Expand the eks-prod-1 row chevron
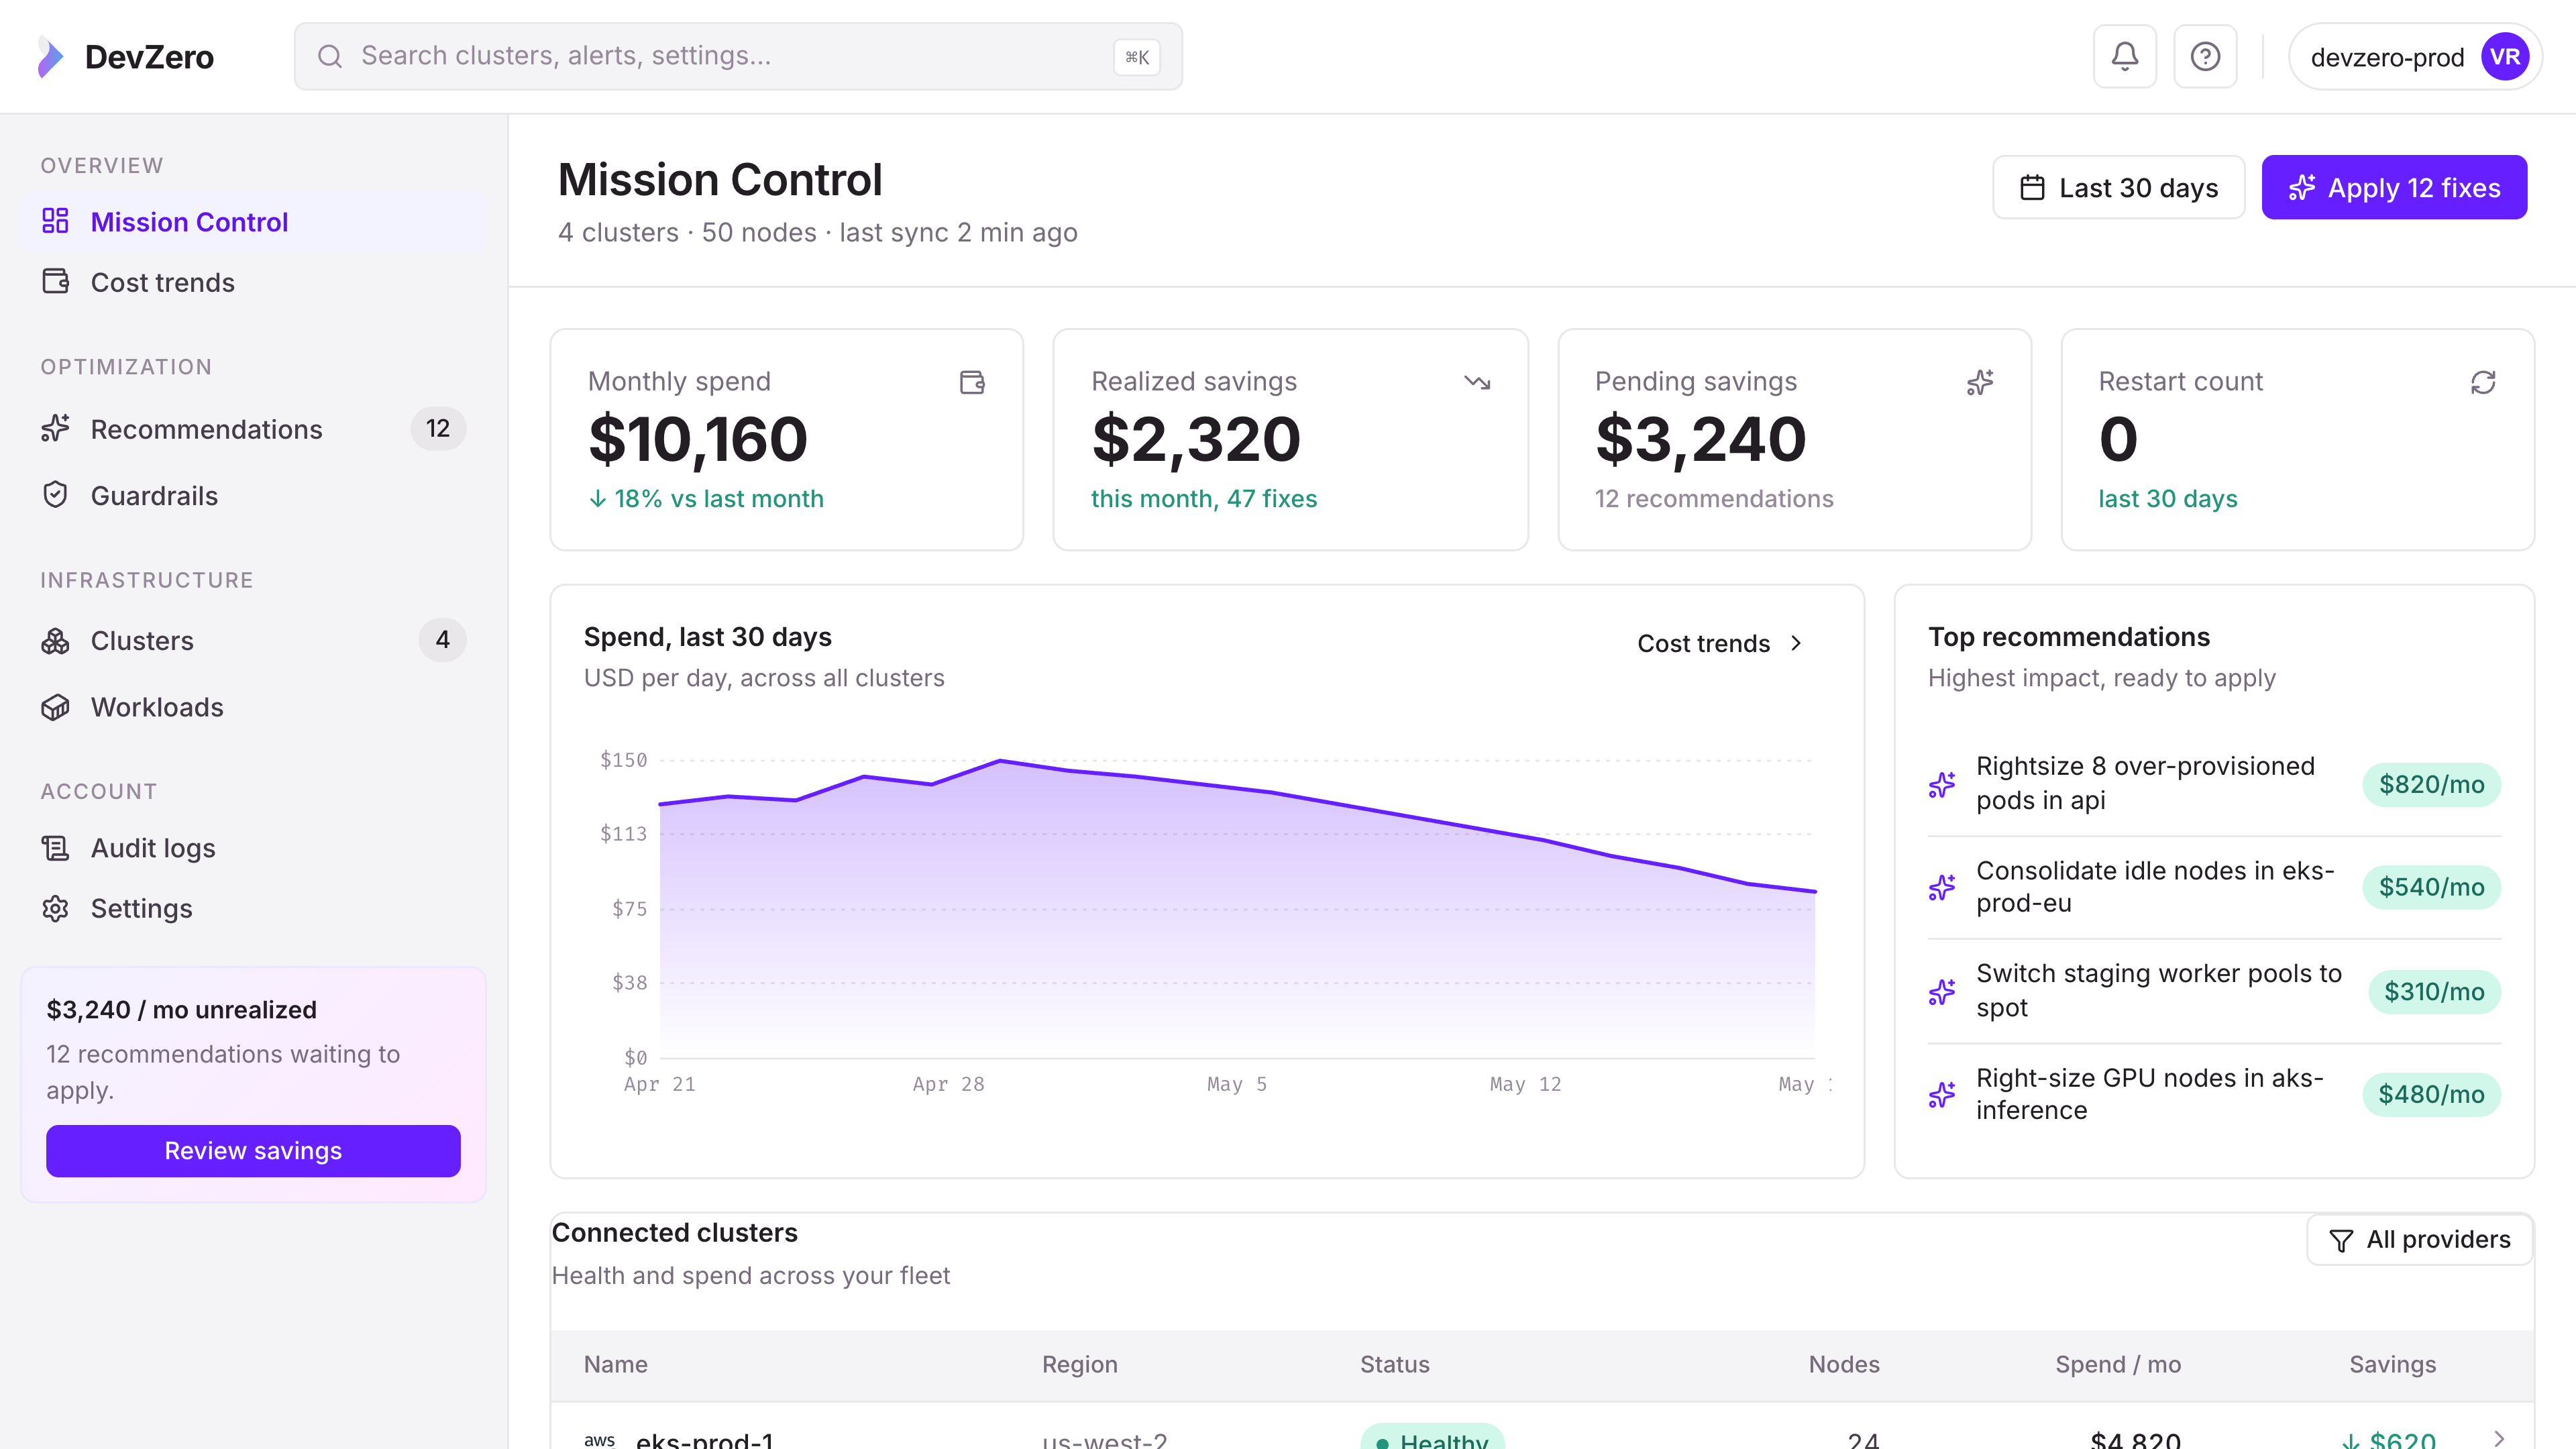 [x=2499, y=1438]
